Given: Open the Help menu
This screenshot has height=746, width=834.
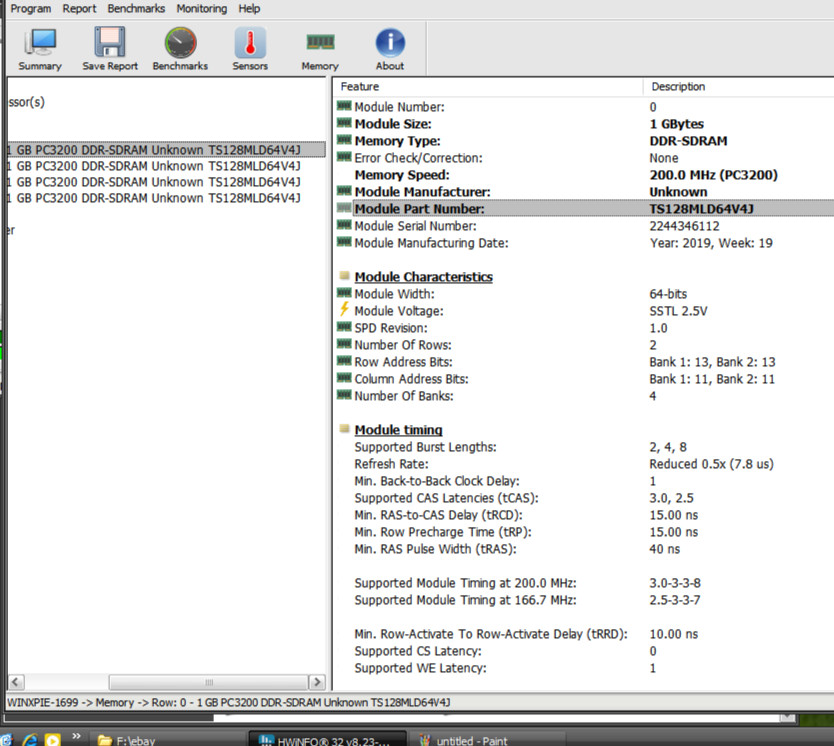Looking at the screenshot, I should [x=249, y=8].
